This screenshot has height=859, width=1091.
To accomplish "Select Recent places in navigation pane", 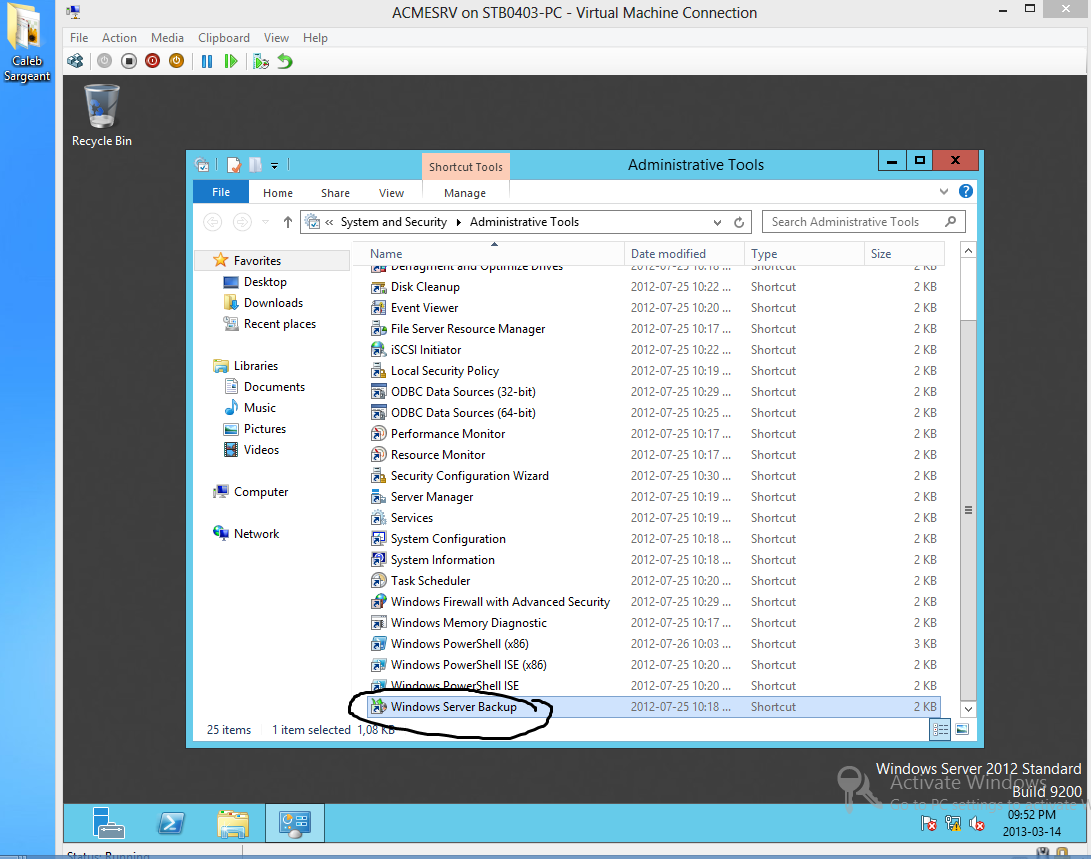I will (x=279, y=323).
